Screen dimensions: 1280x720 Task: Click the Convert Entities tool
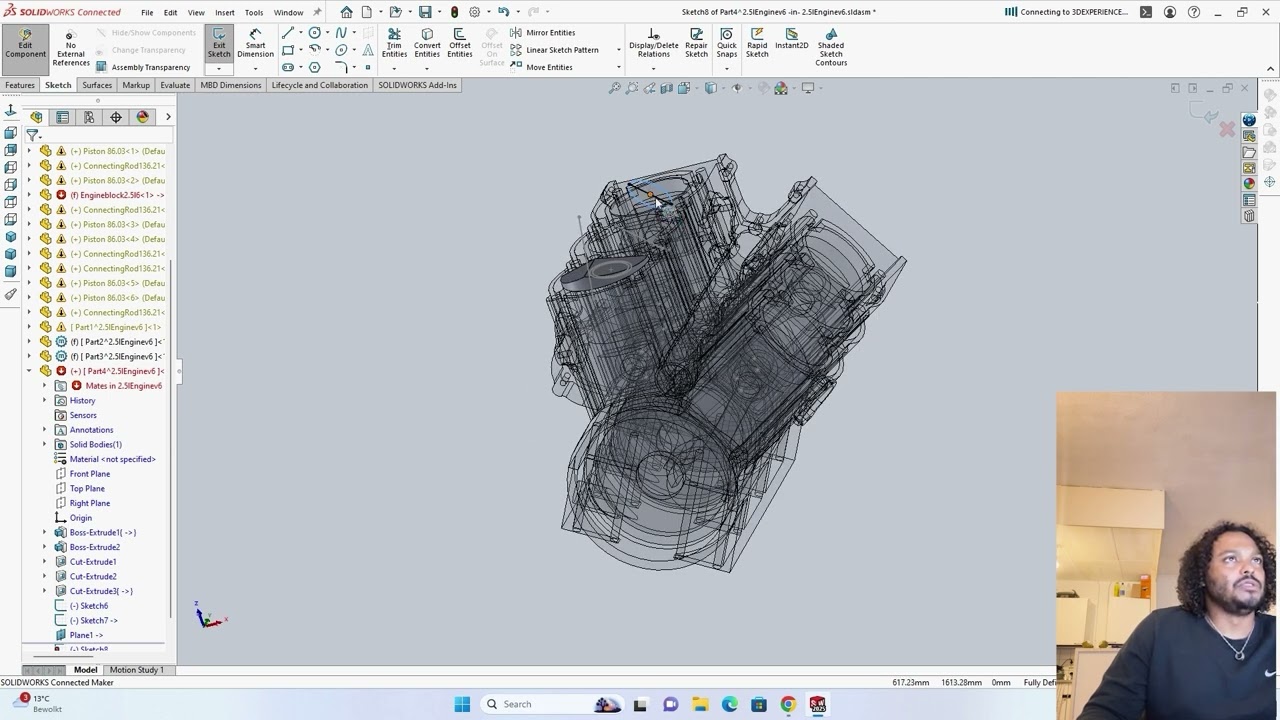427,43
